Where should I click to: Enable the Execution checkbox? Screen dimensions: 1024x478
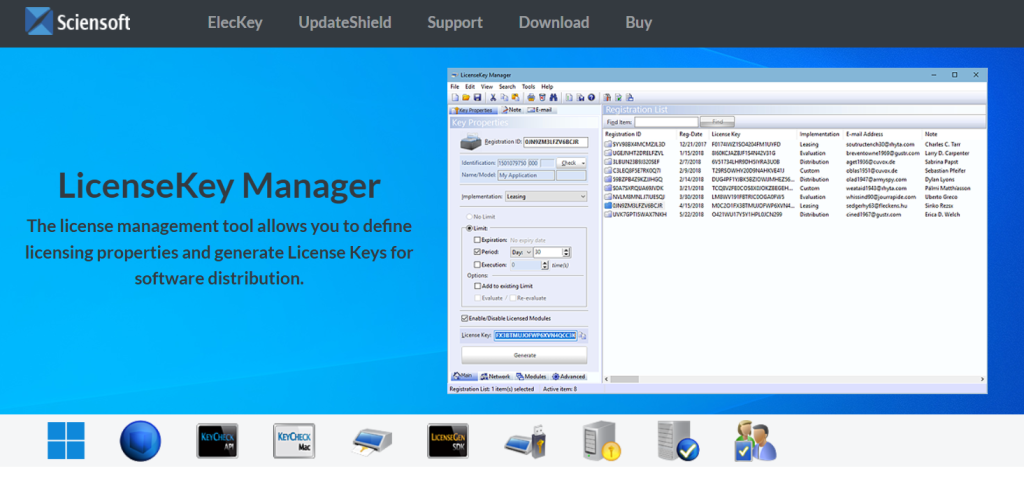tap(477, 264)
